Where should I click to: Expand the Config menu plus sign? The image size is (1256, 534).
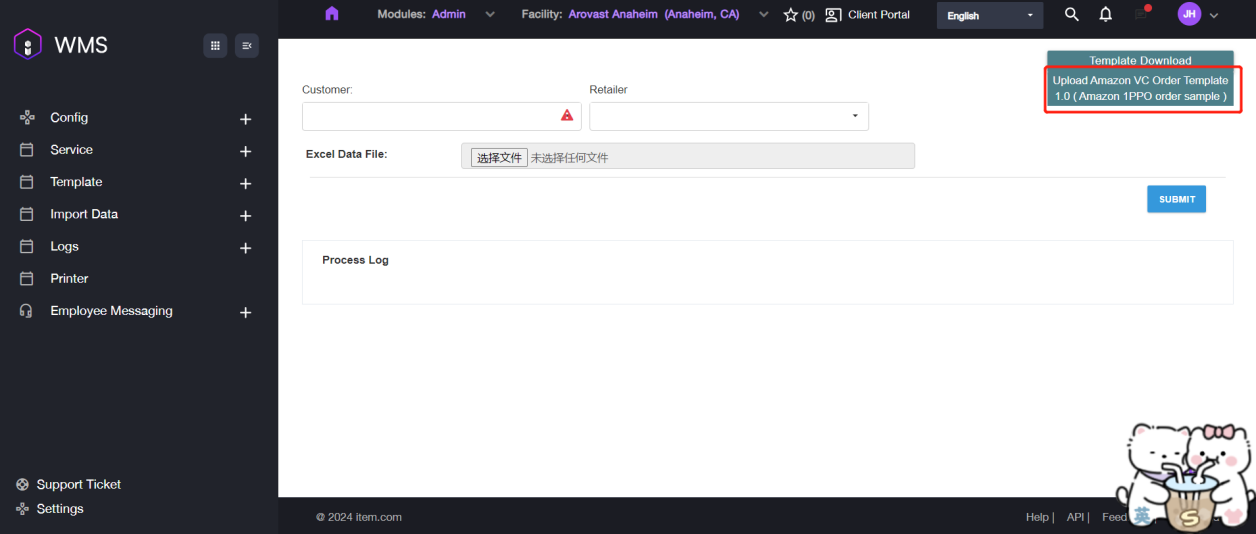tap(245, 119)
